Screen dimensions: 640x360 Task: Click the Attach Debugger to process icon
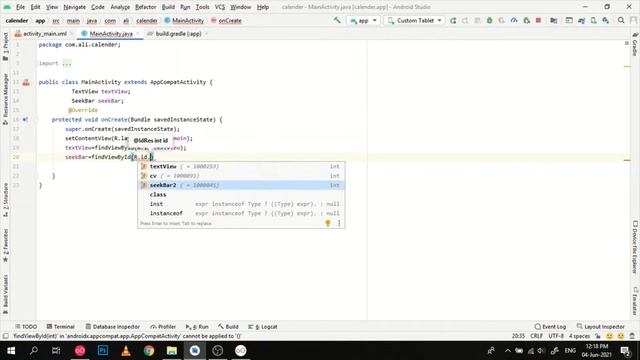(527, 20)
